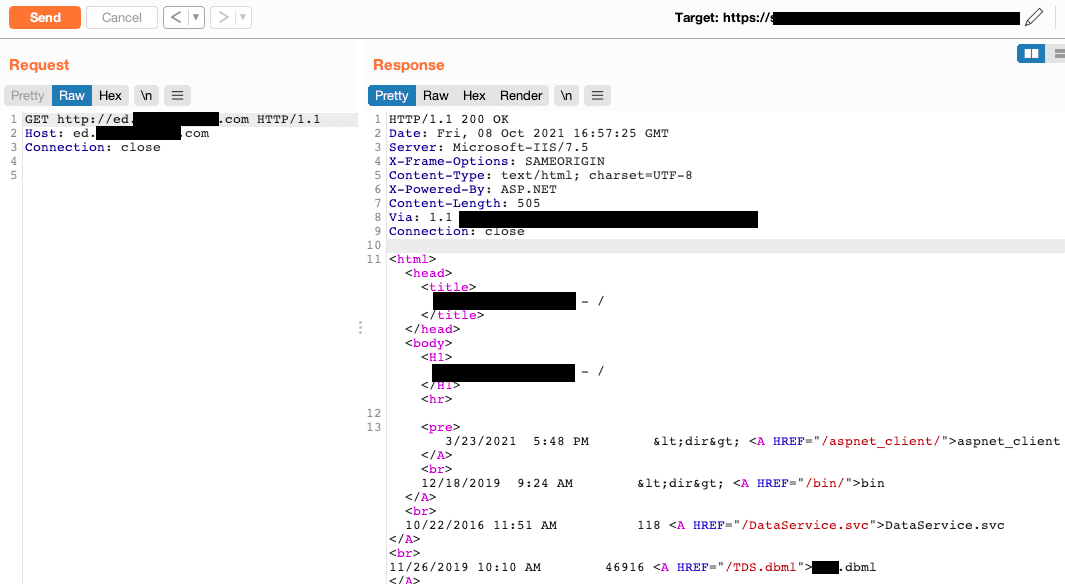Select the Raw tab in Request panel
The image size is (1065, 584).
tap(72, 96)
